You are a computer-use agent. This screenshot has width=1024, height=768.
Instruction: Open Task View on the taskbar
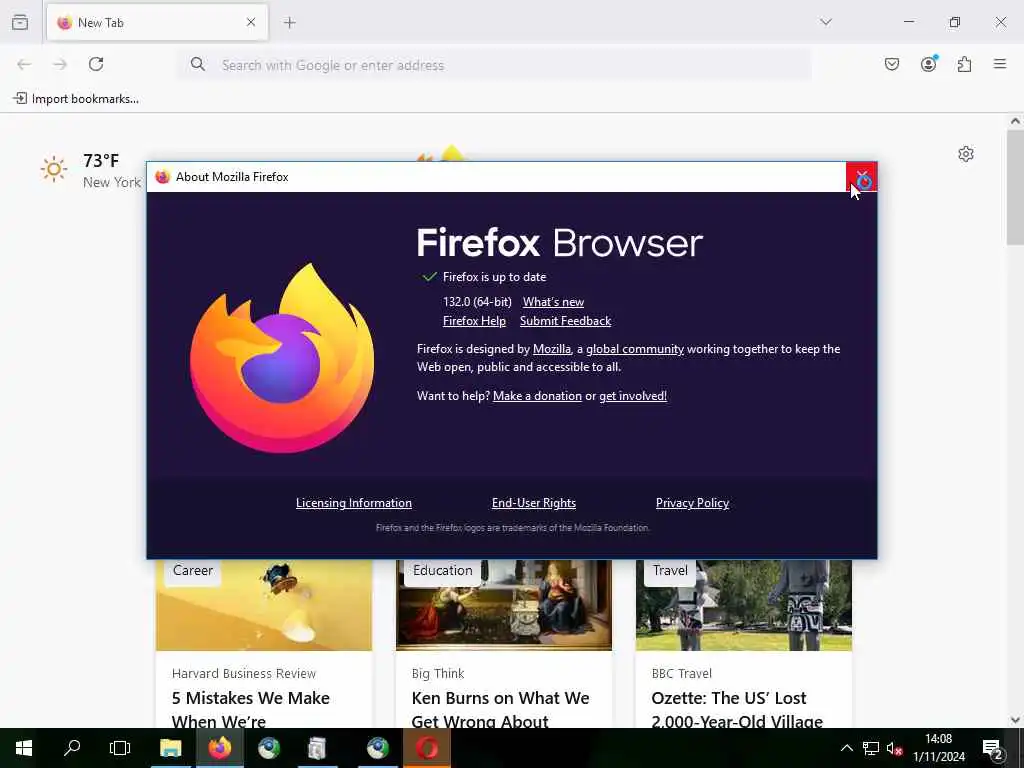(120, 748)
